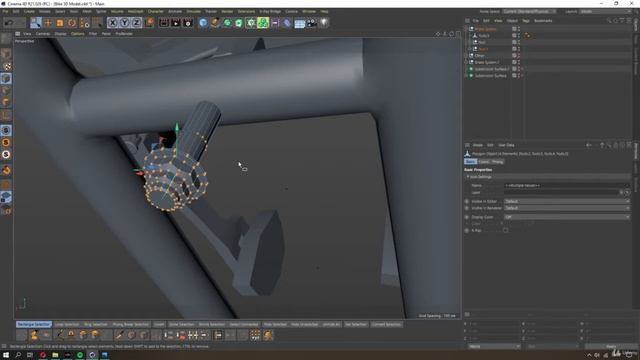Collapse the Icon Settings section
This screenshot has width=640, height=360.
tap(468, 177)
